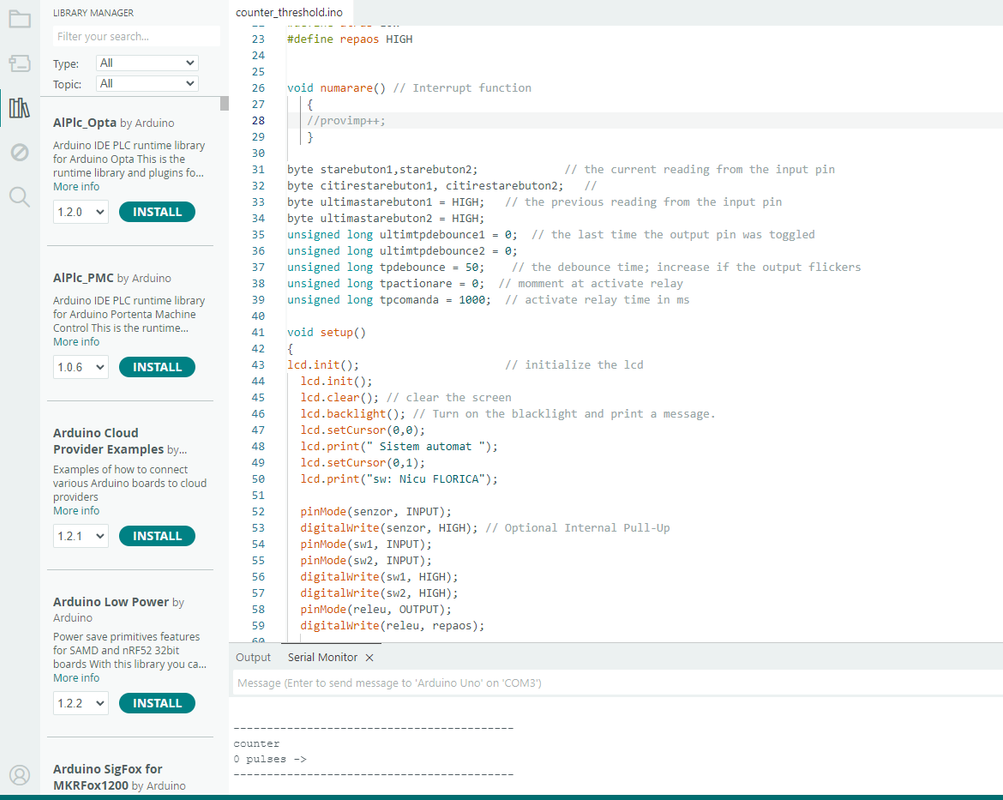Select the counter_threshold.ino editor tab
1003x800 pixels.
click(289, 12)
